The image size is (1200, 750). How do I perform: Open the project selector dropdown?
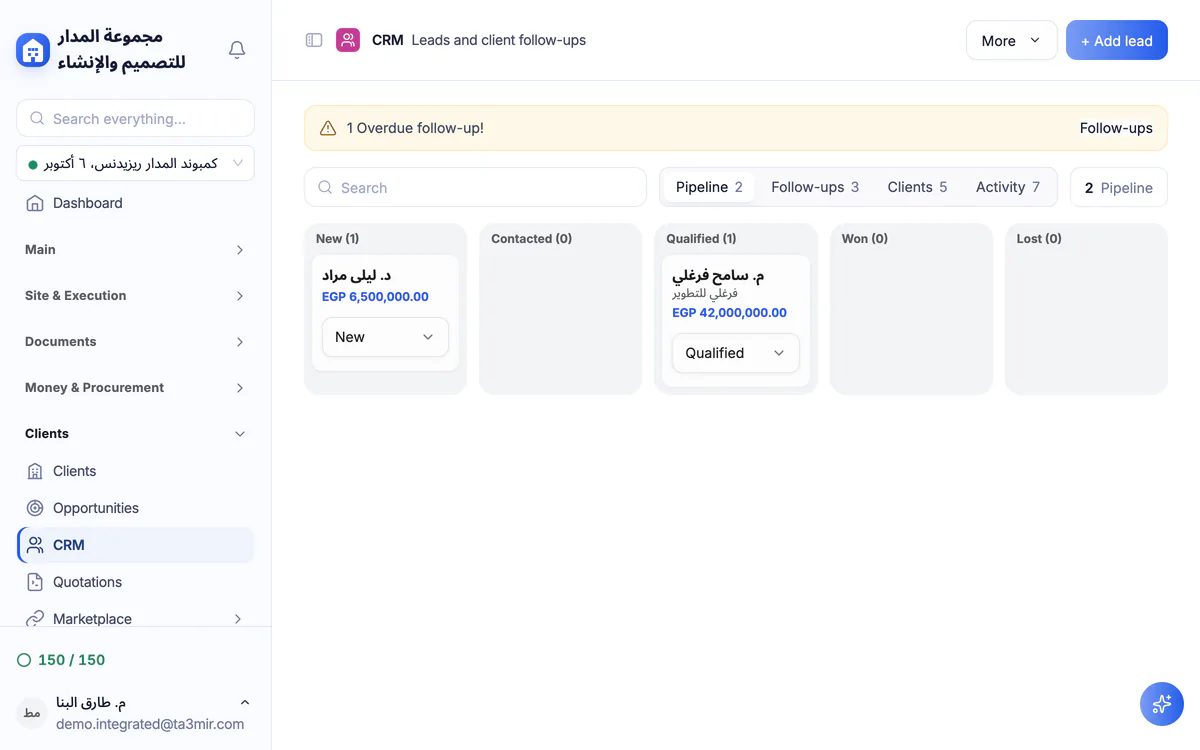[135, 163]
